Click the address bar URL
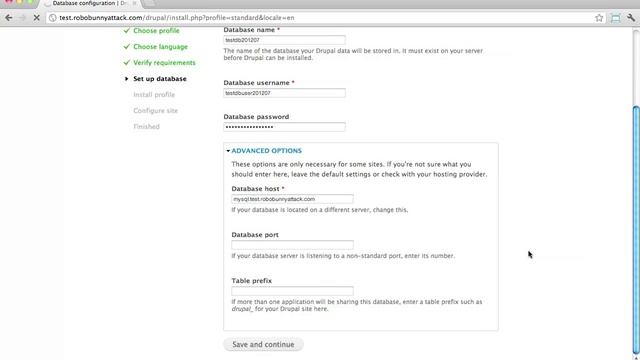This screenshot has height=360, width=640. point(177,18)
